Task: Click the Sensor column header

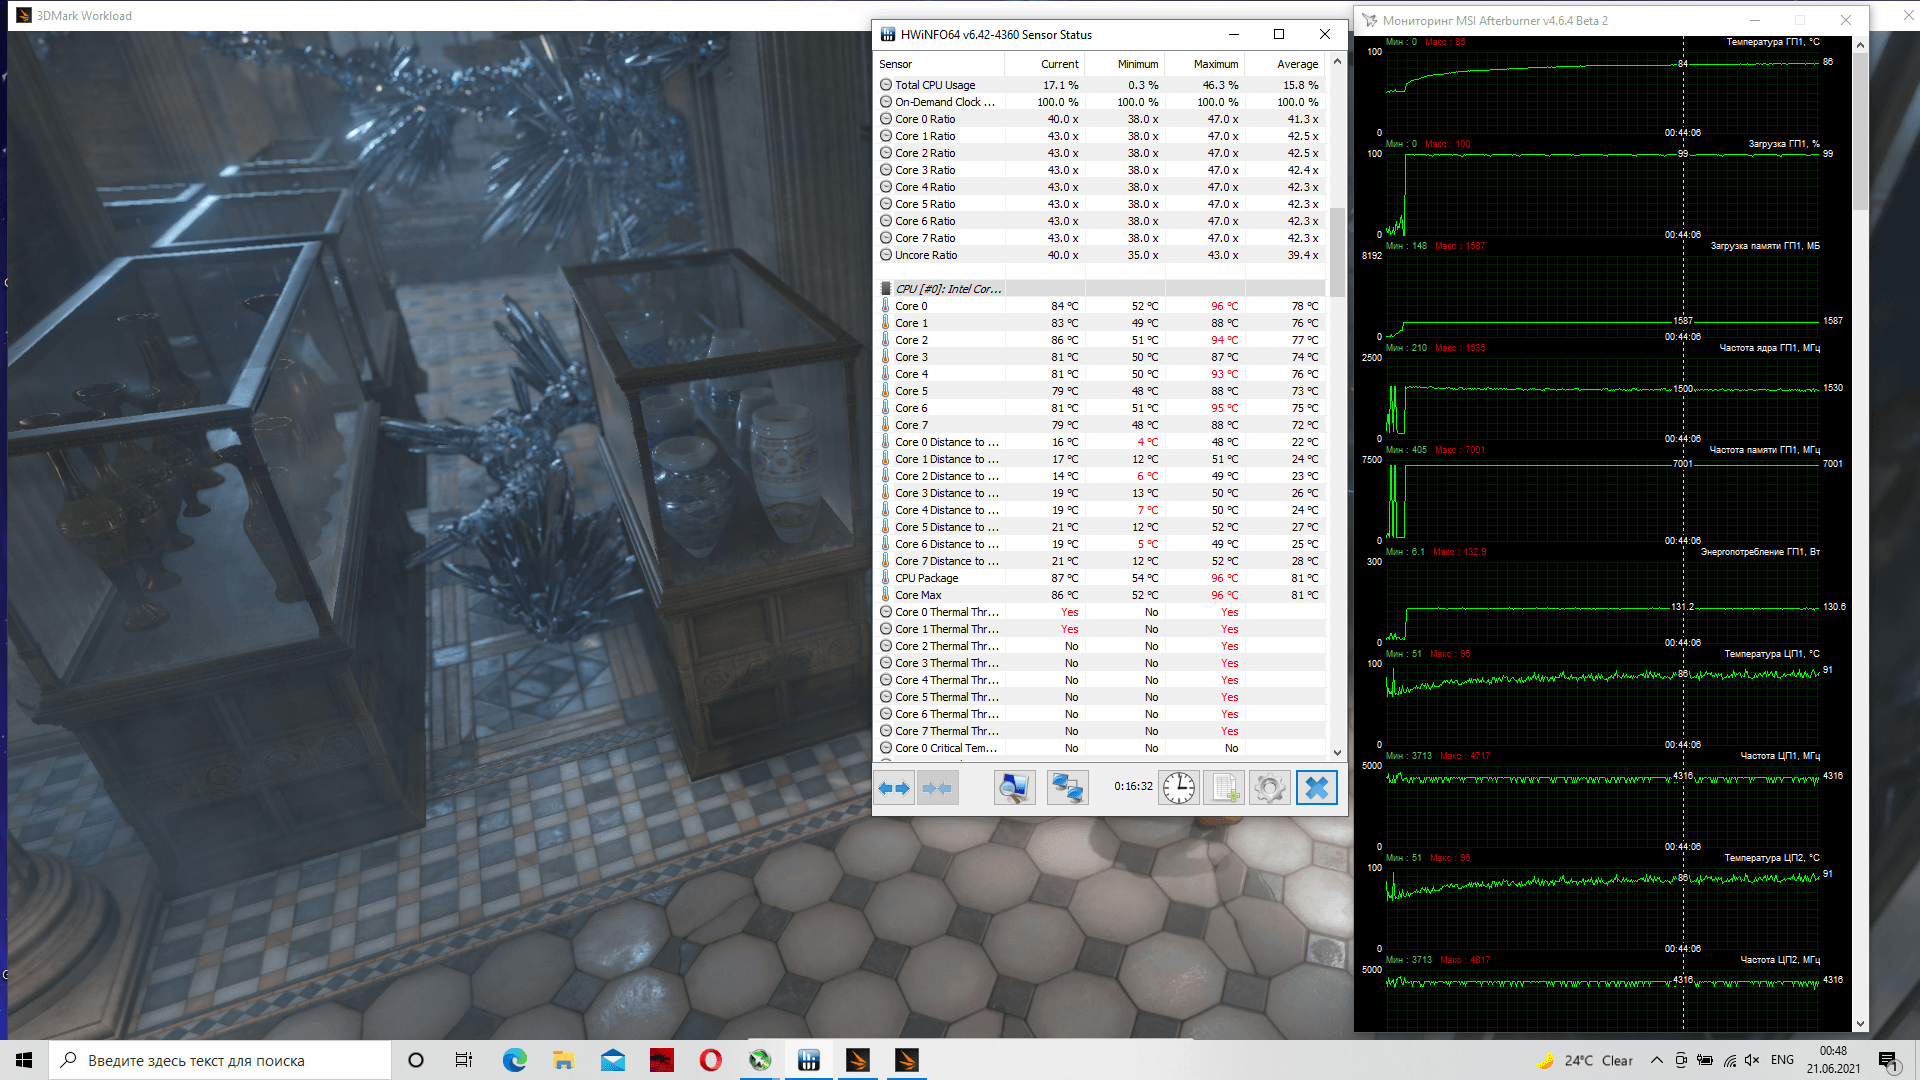Action: tap(896, 64)
